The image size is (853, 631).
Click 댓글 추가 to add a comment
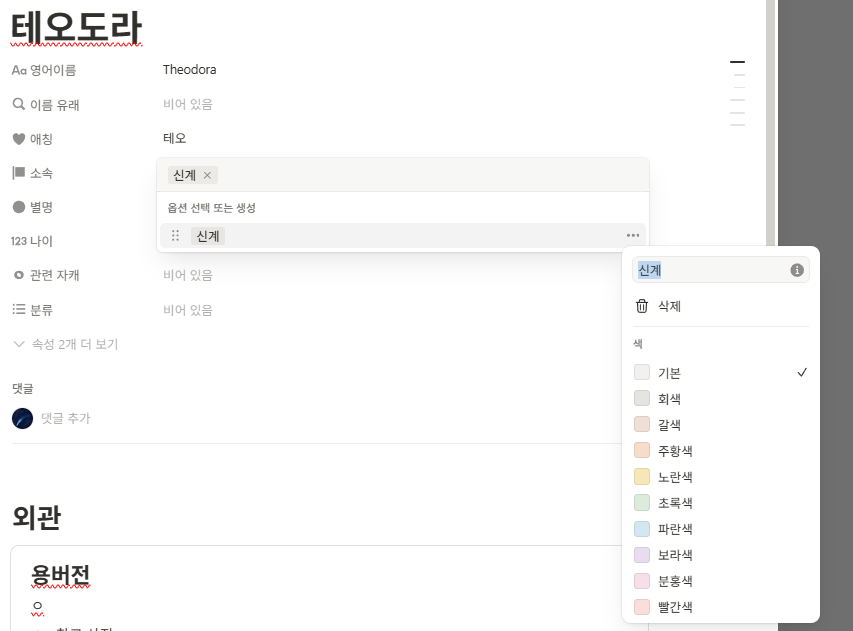coord(65,418)
